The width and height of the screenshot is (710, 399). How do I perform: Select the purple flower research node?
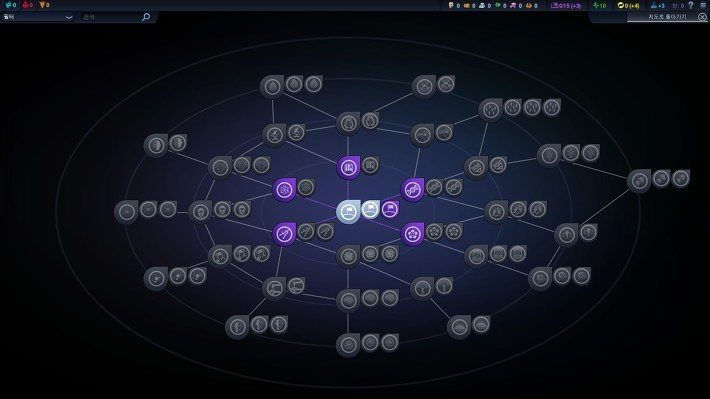412,234
